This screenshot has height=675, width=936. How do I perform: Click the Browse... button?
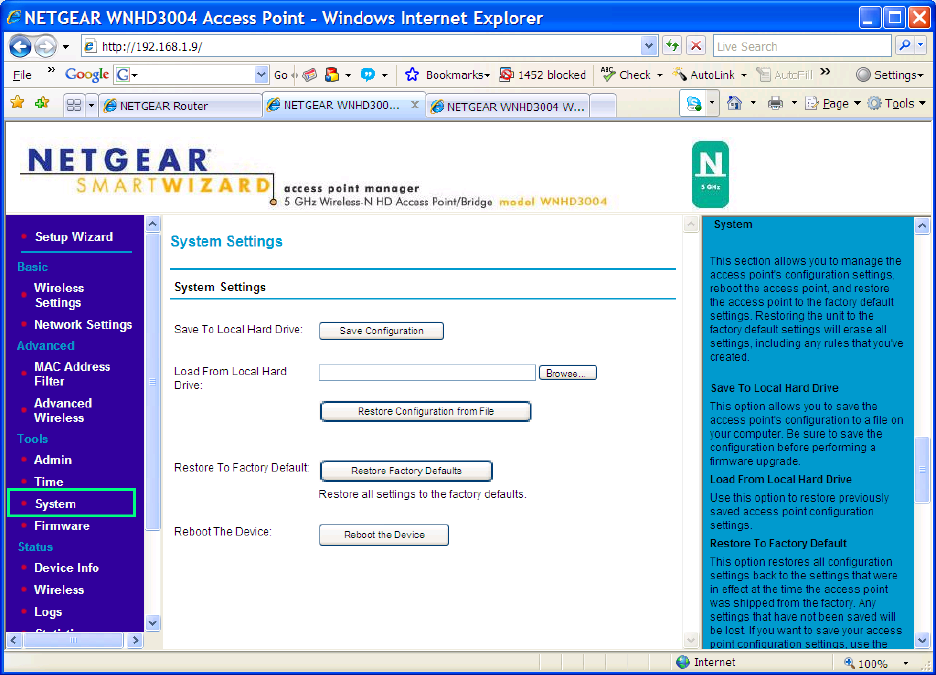tap(568, 373)
